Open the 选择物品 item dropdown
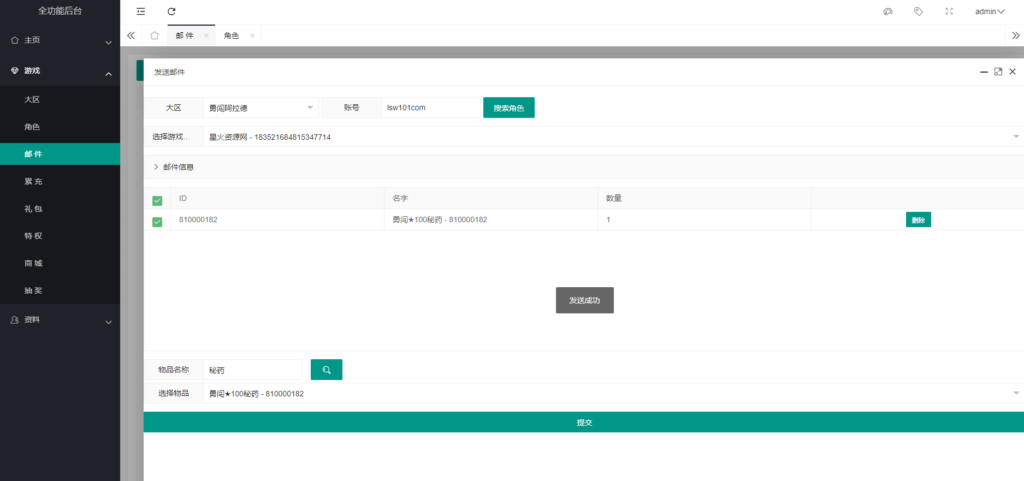 (x=610, y=394)
